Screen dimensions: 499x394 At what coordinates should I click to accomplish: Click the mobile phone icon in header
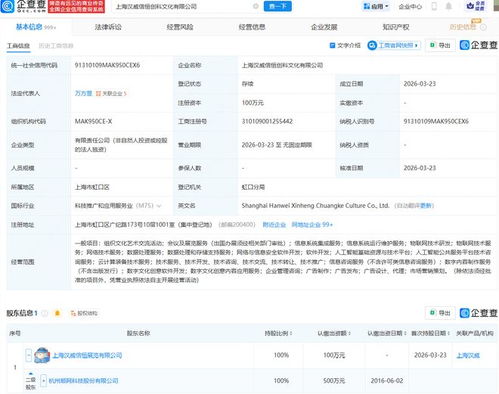click(x=434, y=6)
